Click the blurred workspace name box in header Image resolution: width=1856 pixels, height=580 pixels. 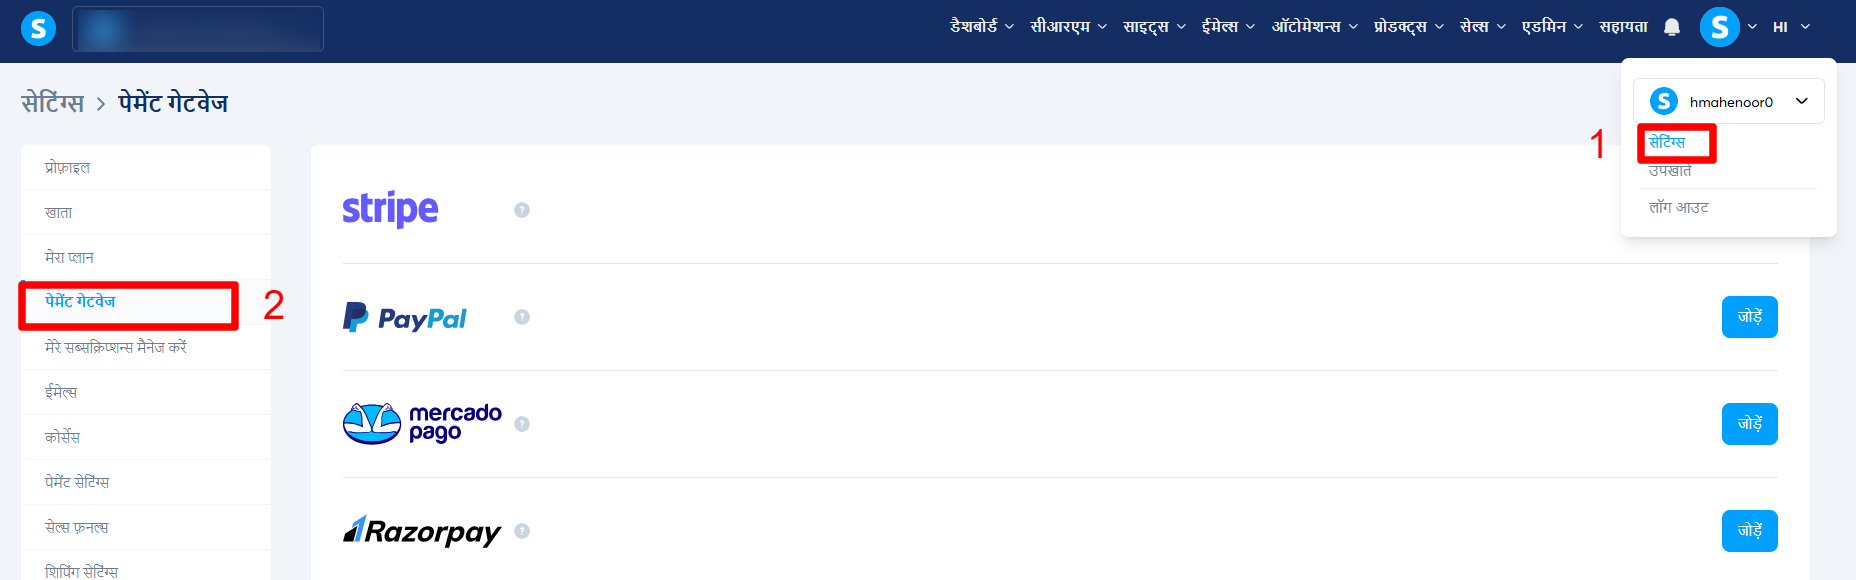coord(198,29)
